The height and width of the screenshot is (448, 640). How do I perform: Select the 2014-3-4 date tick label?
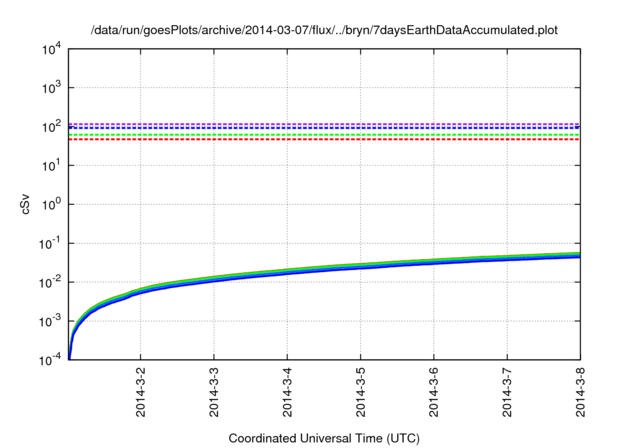[287, 393]
